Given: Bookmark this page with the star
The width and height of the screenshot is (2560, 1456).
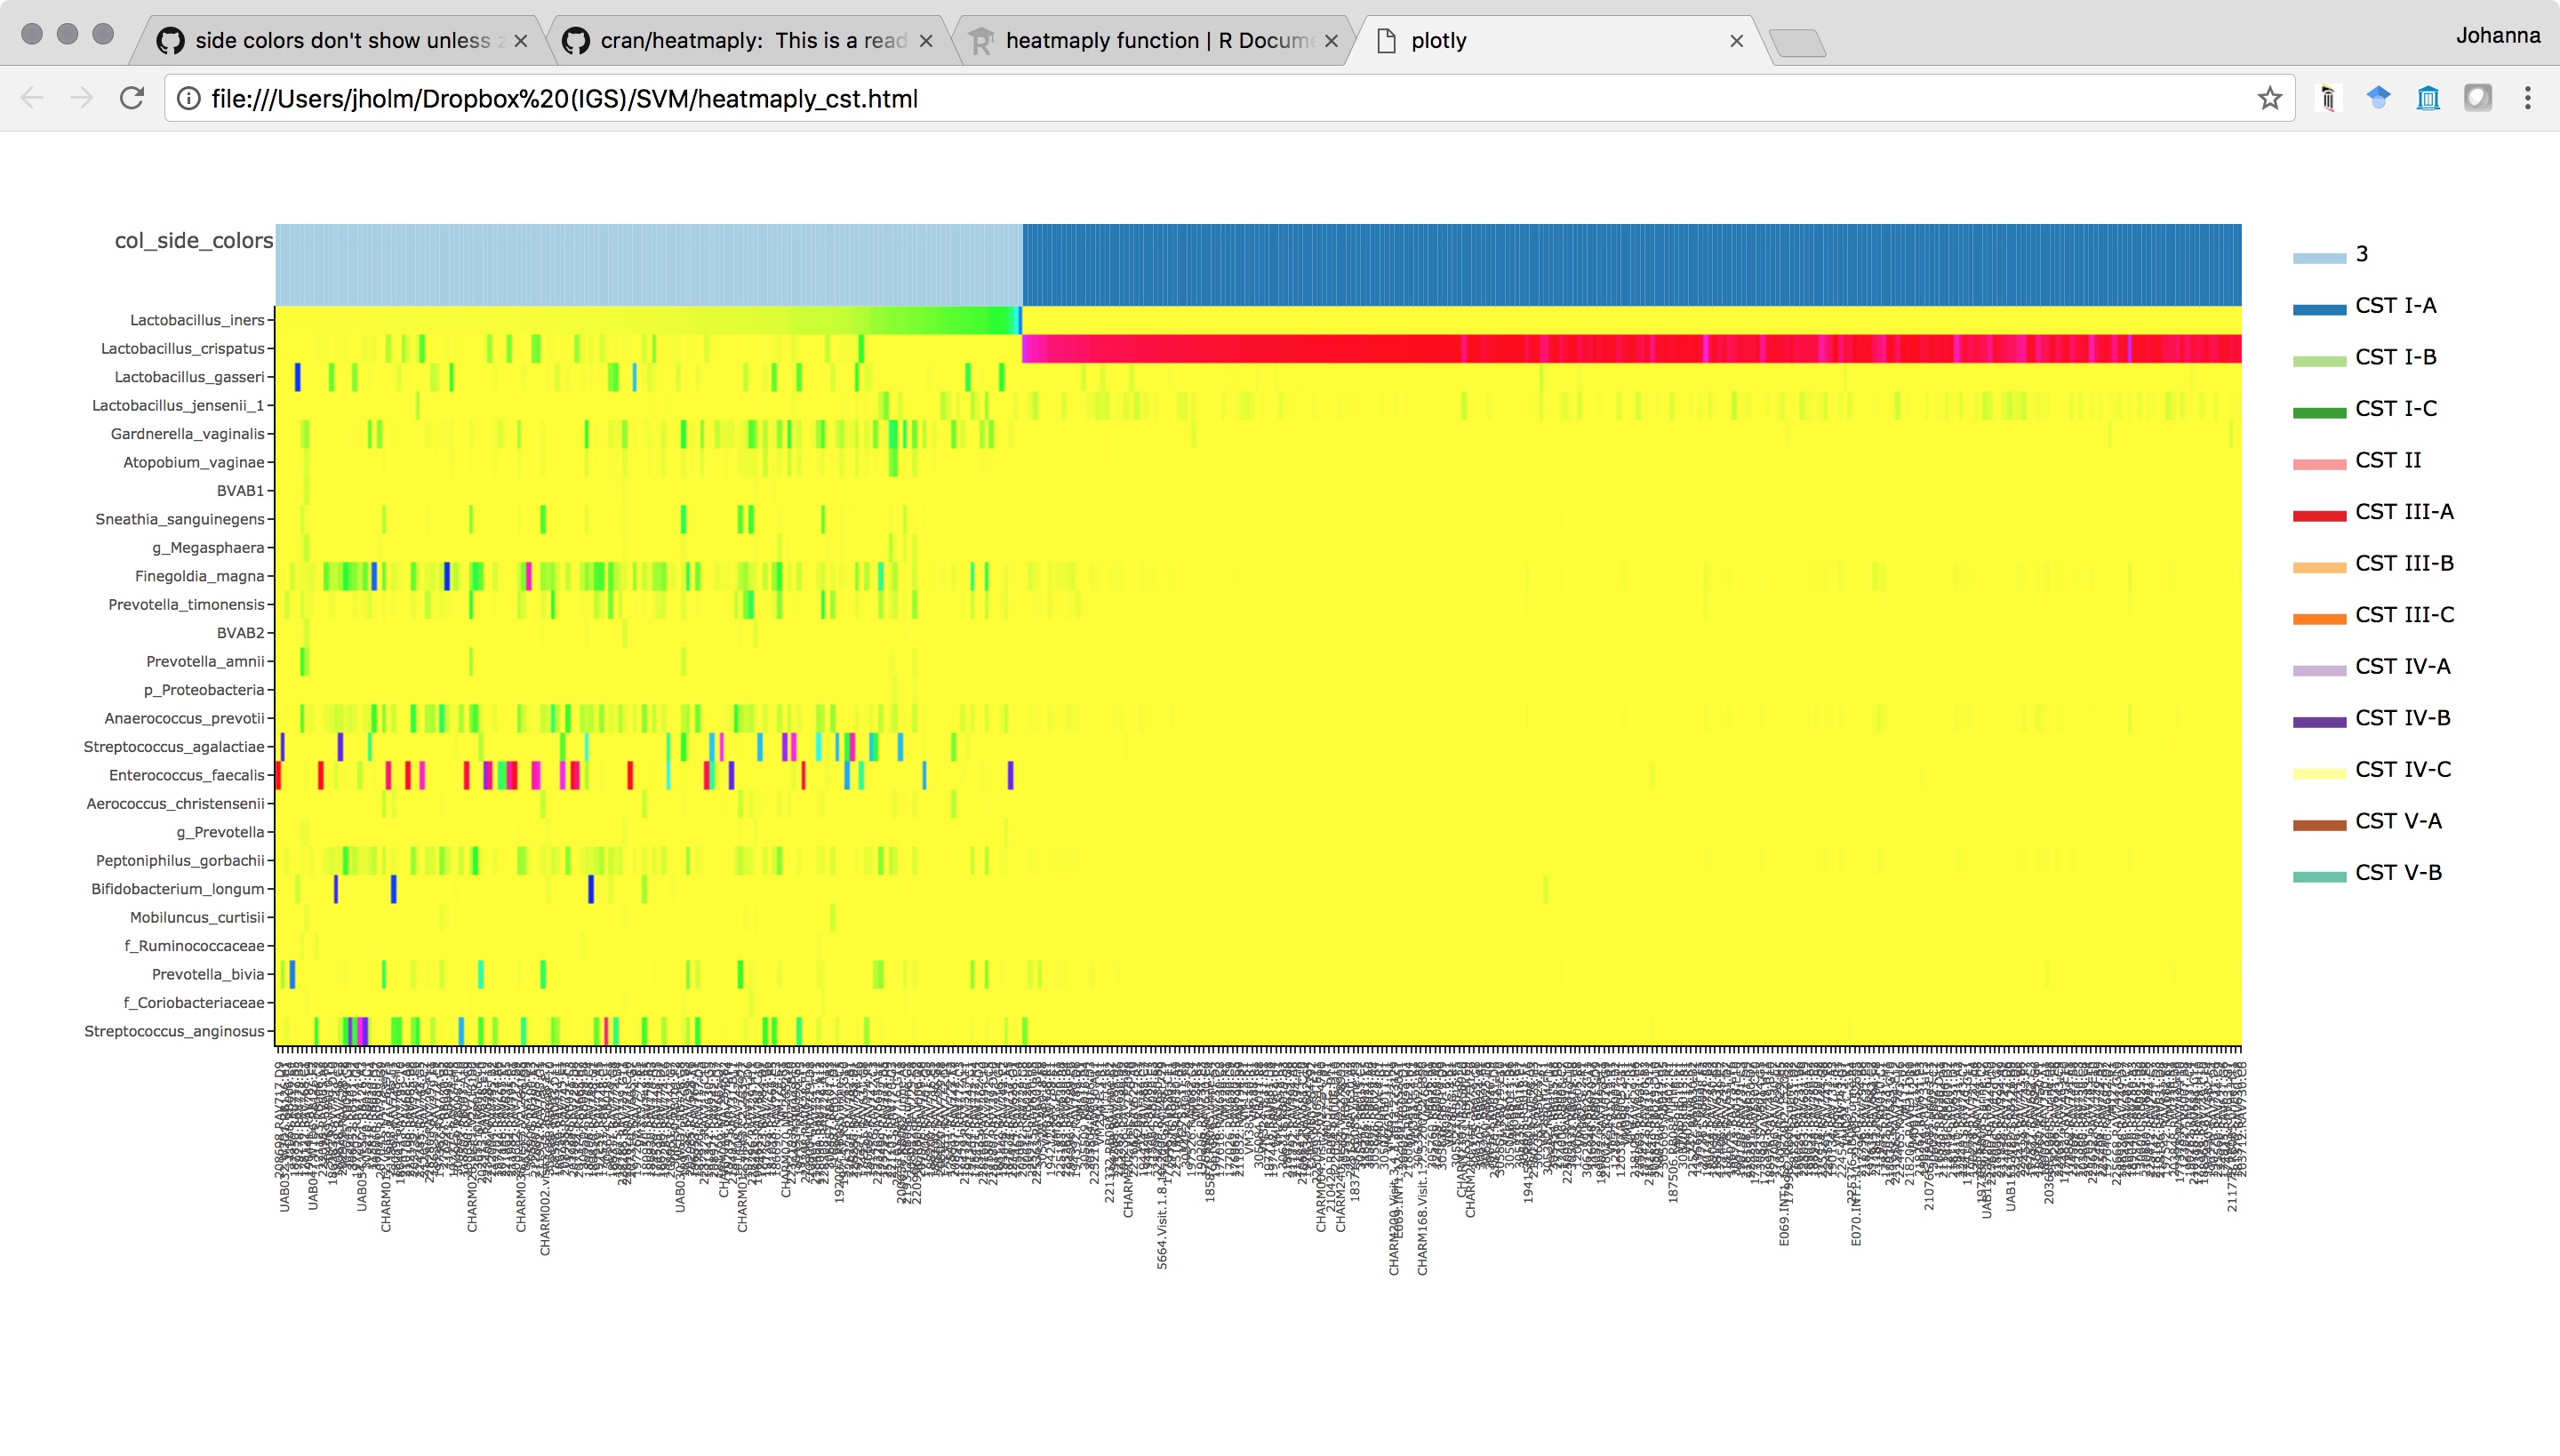Looking at the screenshot, I should tap(2268, 98).
